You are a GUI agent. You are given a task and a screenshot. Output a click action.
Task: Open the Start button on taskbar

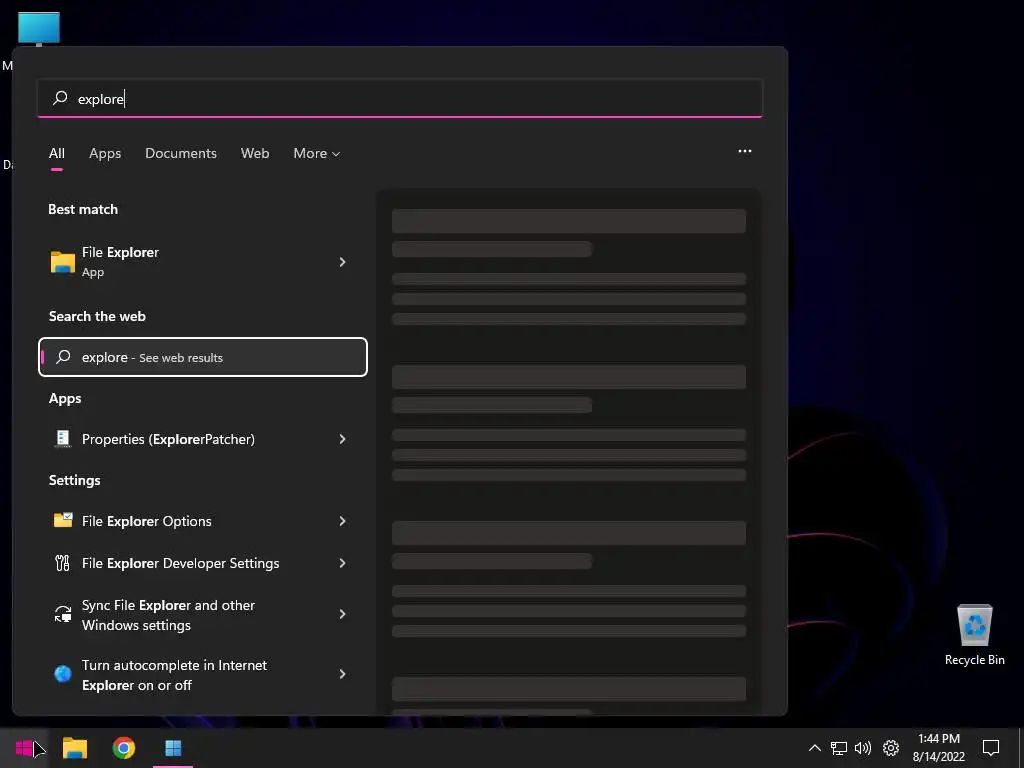pos(24,748)
